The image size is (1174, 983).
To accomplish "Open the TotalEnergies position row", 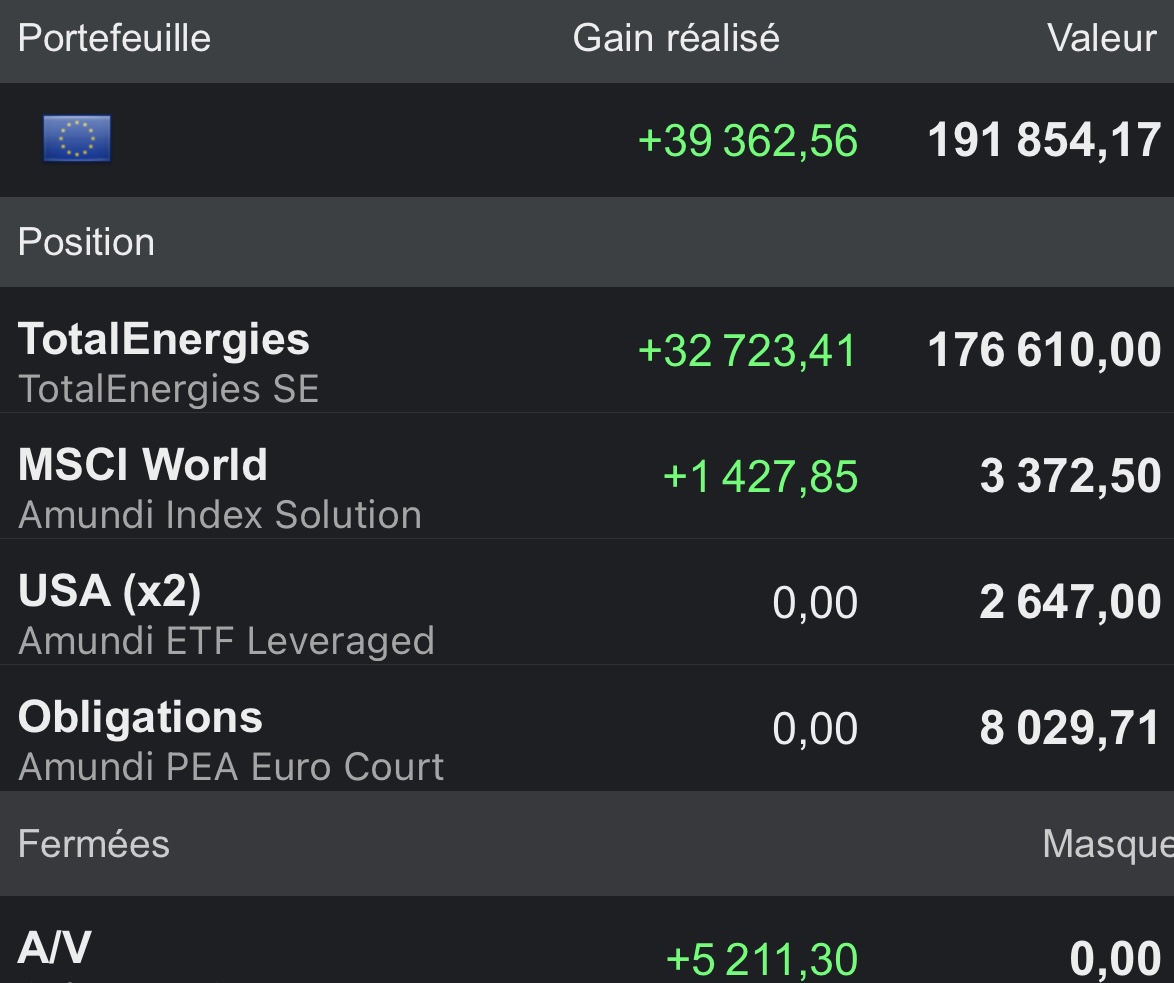I will (587, 350).
